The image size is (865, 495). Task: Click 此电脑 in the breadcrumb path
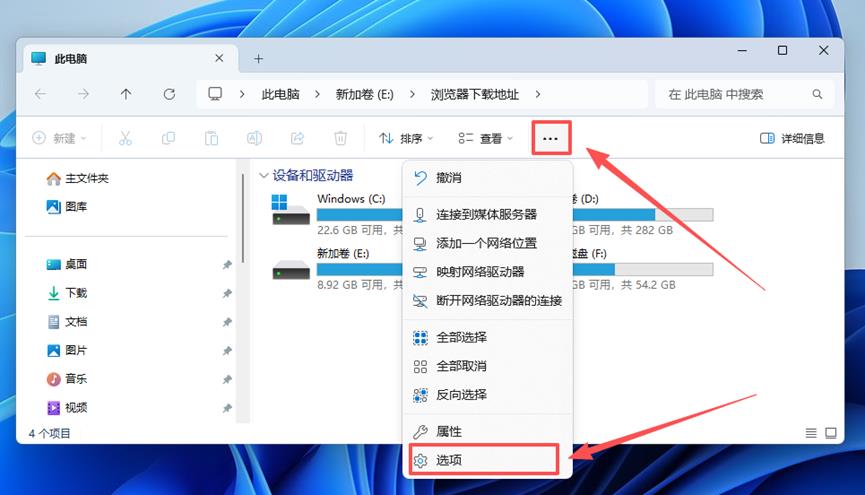coord(280,94)
